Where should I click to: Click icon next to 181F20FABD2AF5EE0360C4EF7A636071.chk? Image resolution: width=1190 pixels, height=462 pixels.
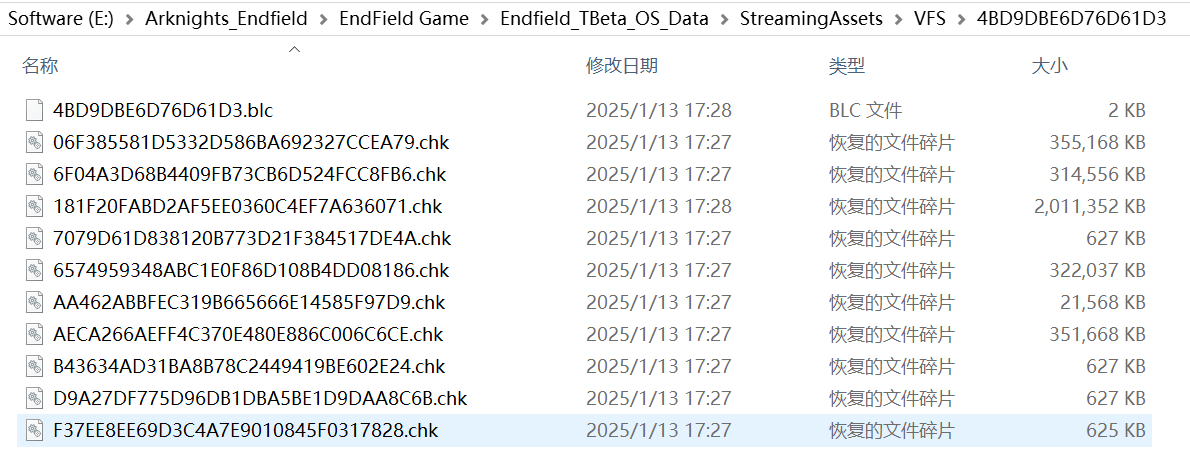35,206
